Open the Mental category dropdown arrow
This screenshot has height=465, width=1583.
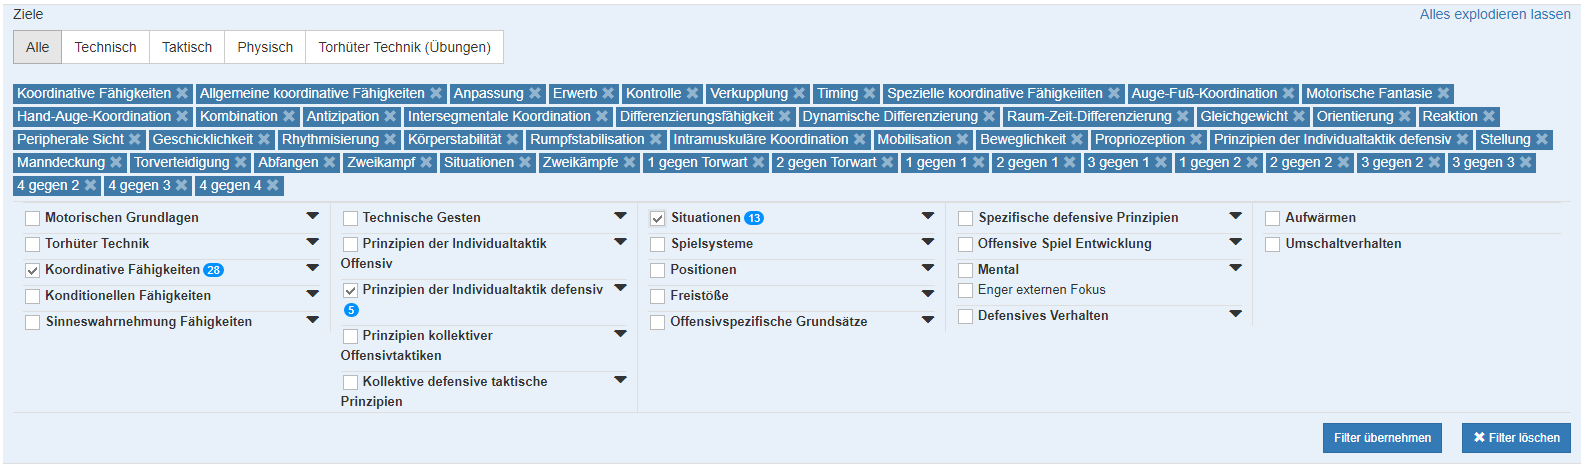click(x=1235, y=268)
